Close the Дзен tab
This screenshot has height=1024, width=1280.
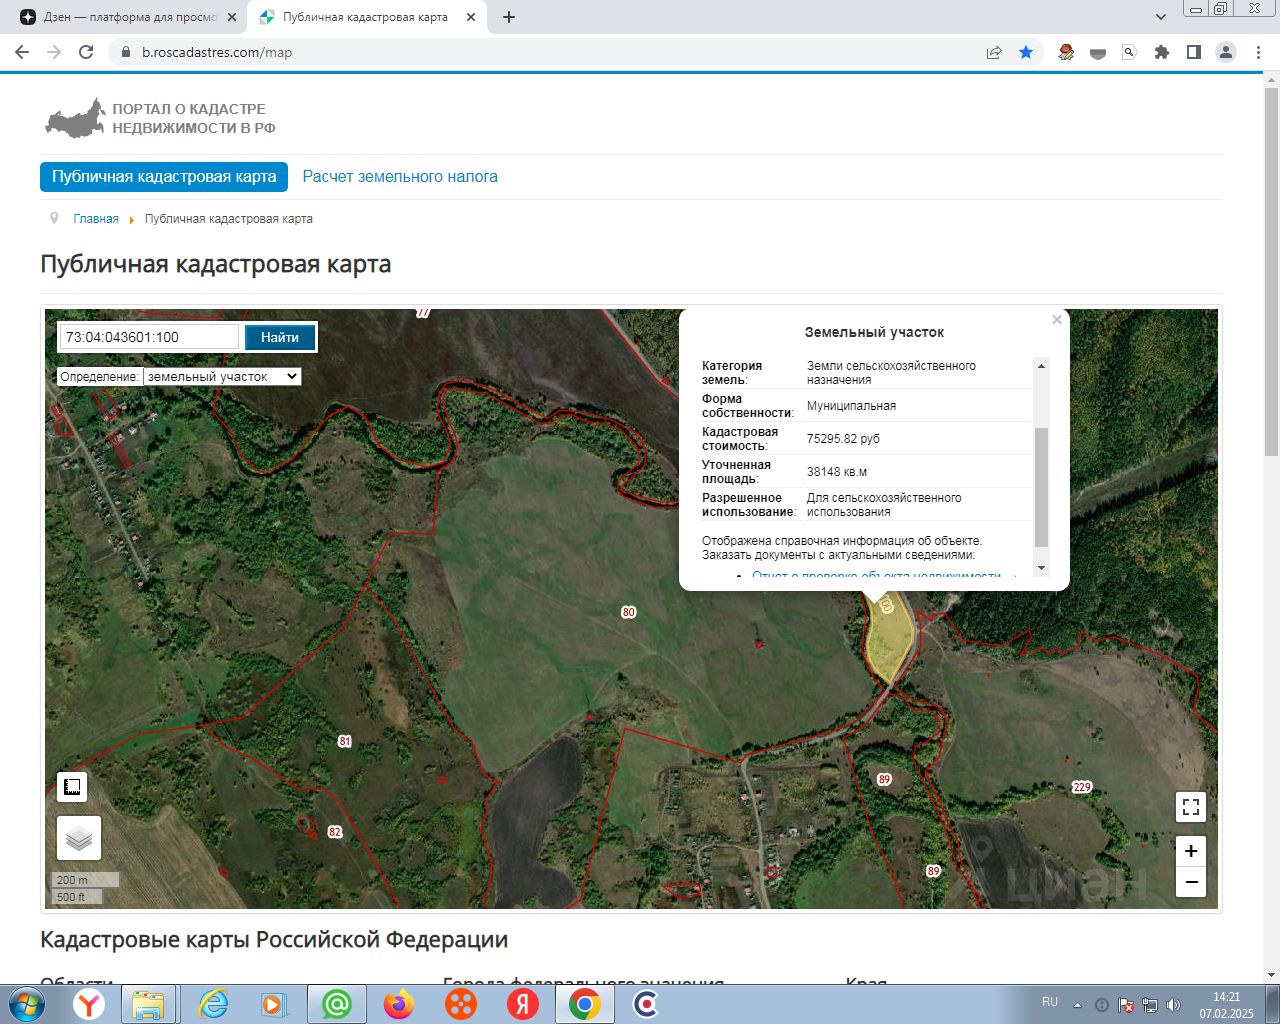(232, 17)
